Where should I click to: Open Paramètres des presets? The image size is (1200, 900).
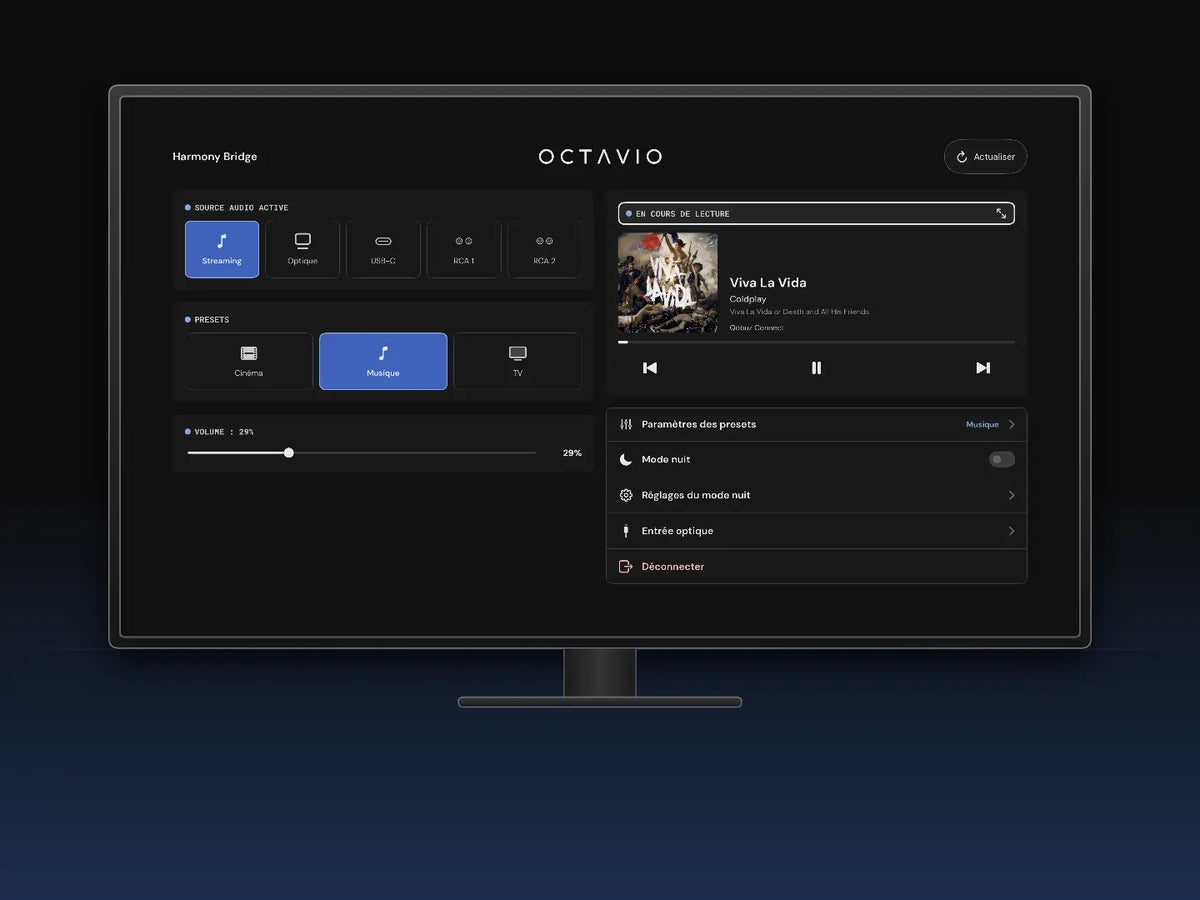pyautogui.click(x=816, y=424)
